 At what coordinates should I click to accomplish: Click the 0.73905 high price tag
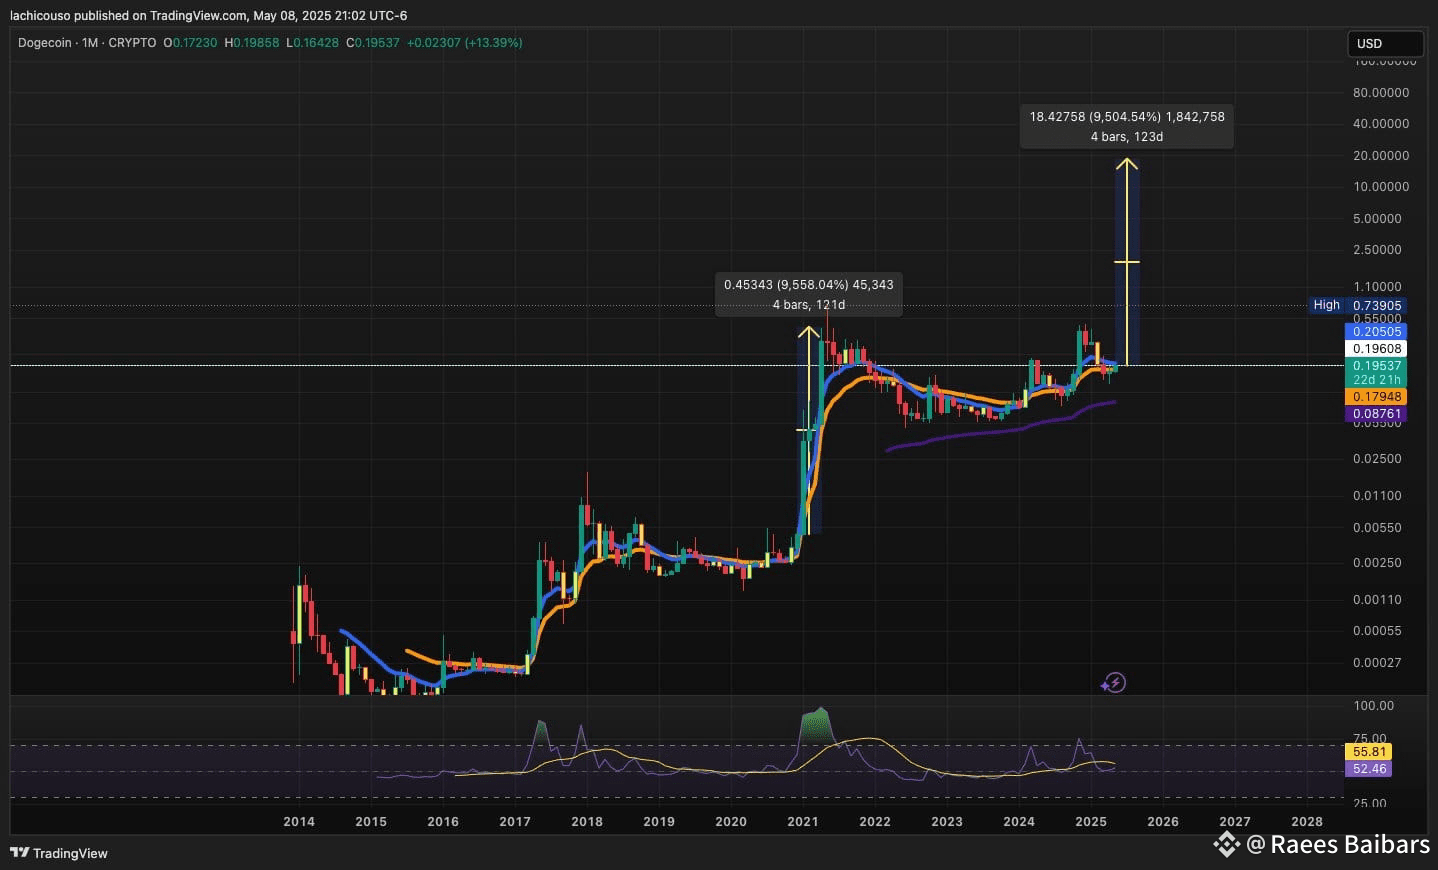pyautogui.click(x=1377, y=306)
